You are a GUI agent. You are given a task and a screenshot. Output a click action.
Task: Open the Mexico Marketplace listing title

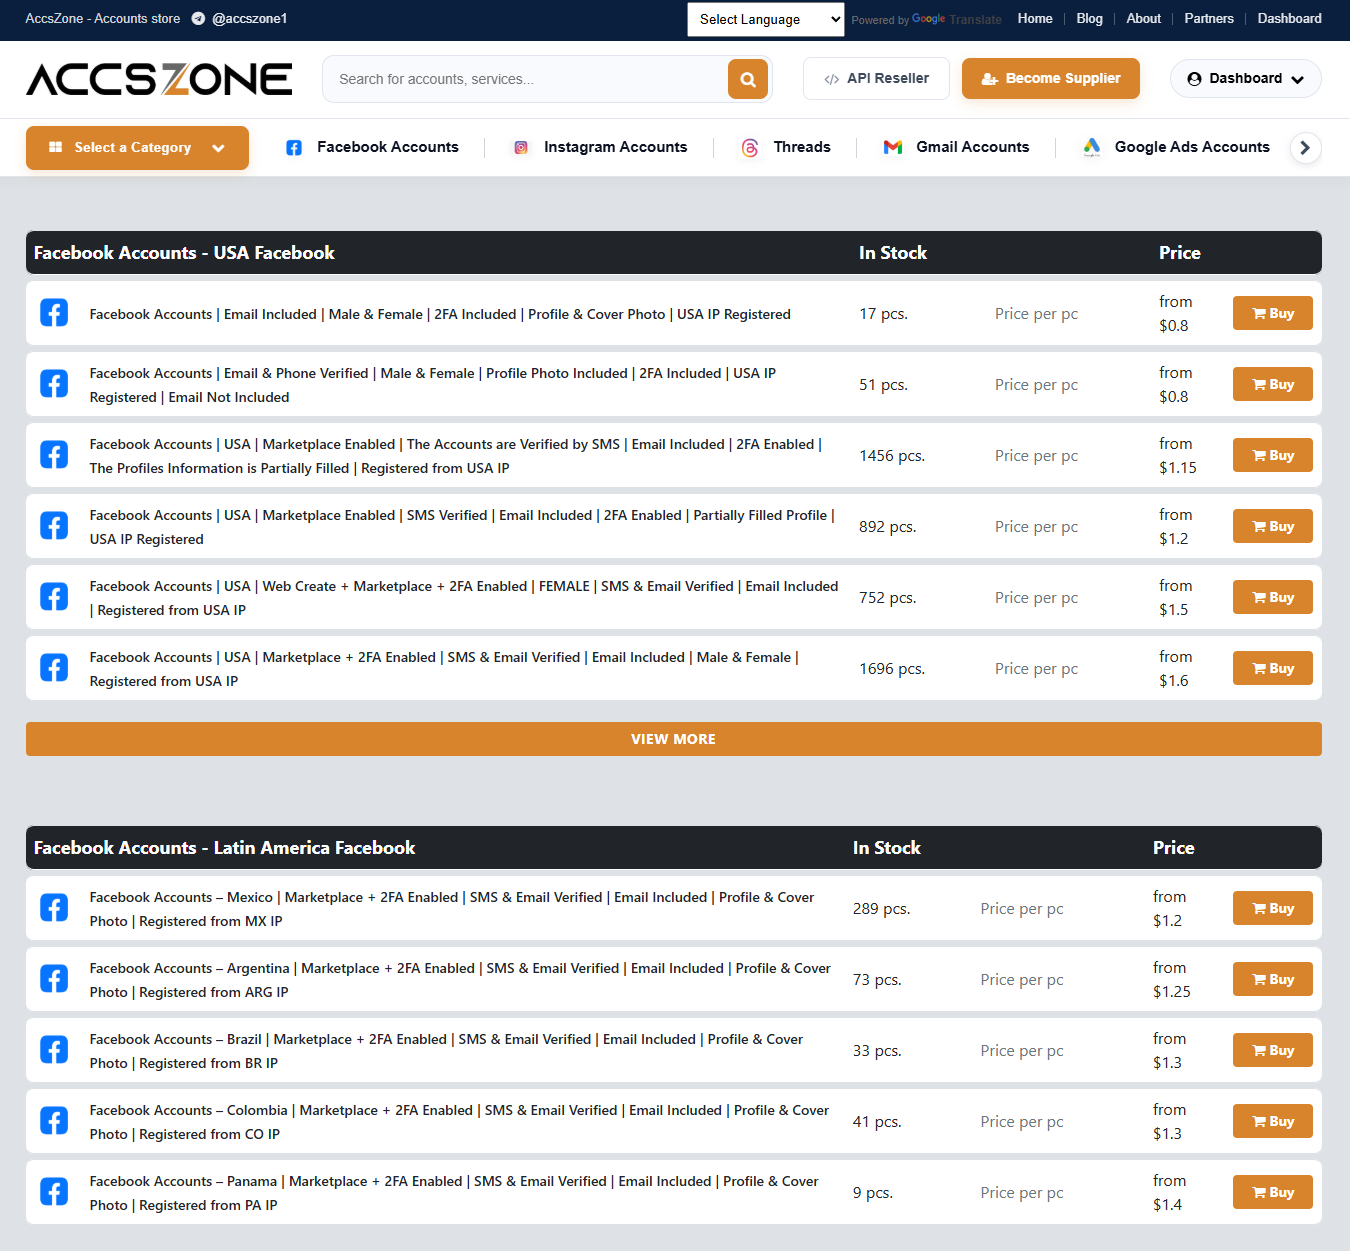pos(452,909)
